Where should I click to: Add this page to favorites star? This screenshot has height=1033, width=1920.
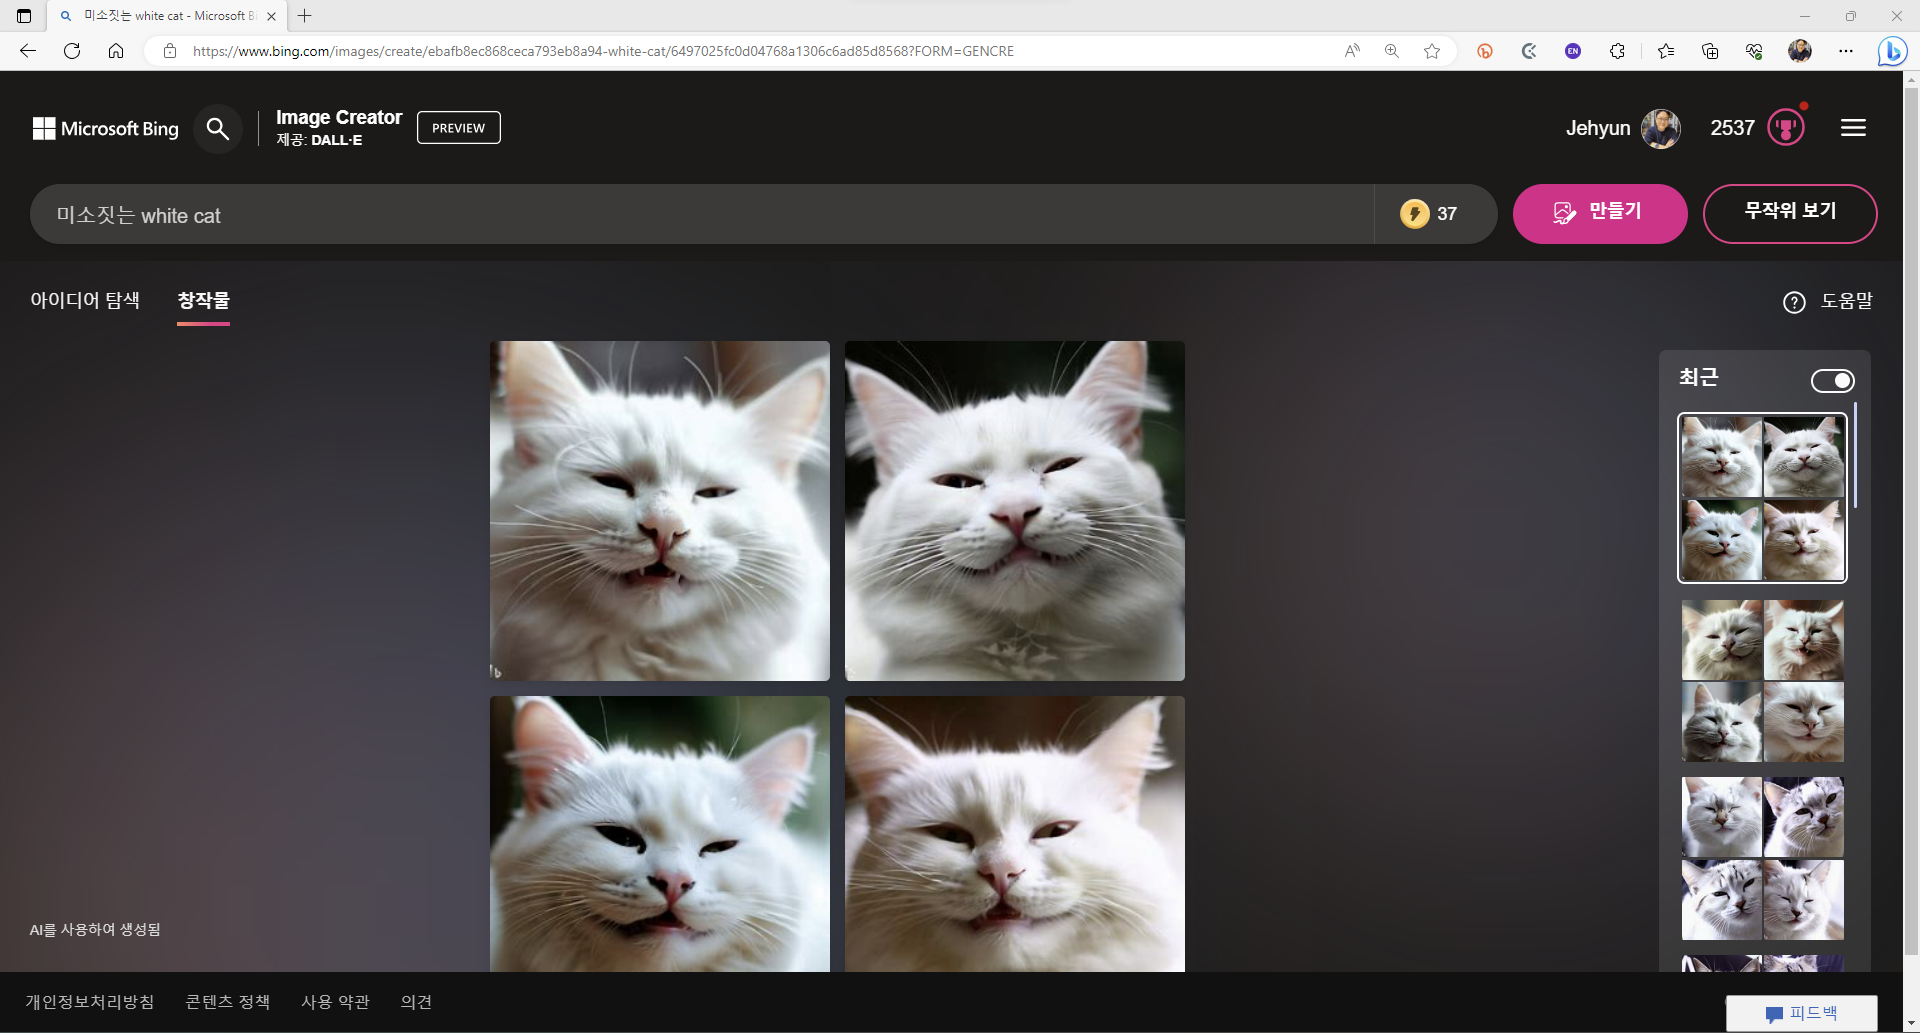(1432, 51)
